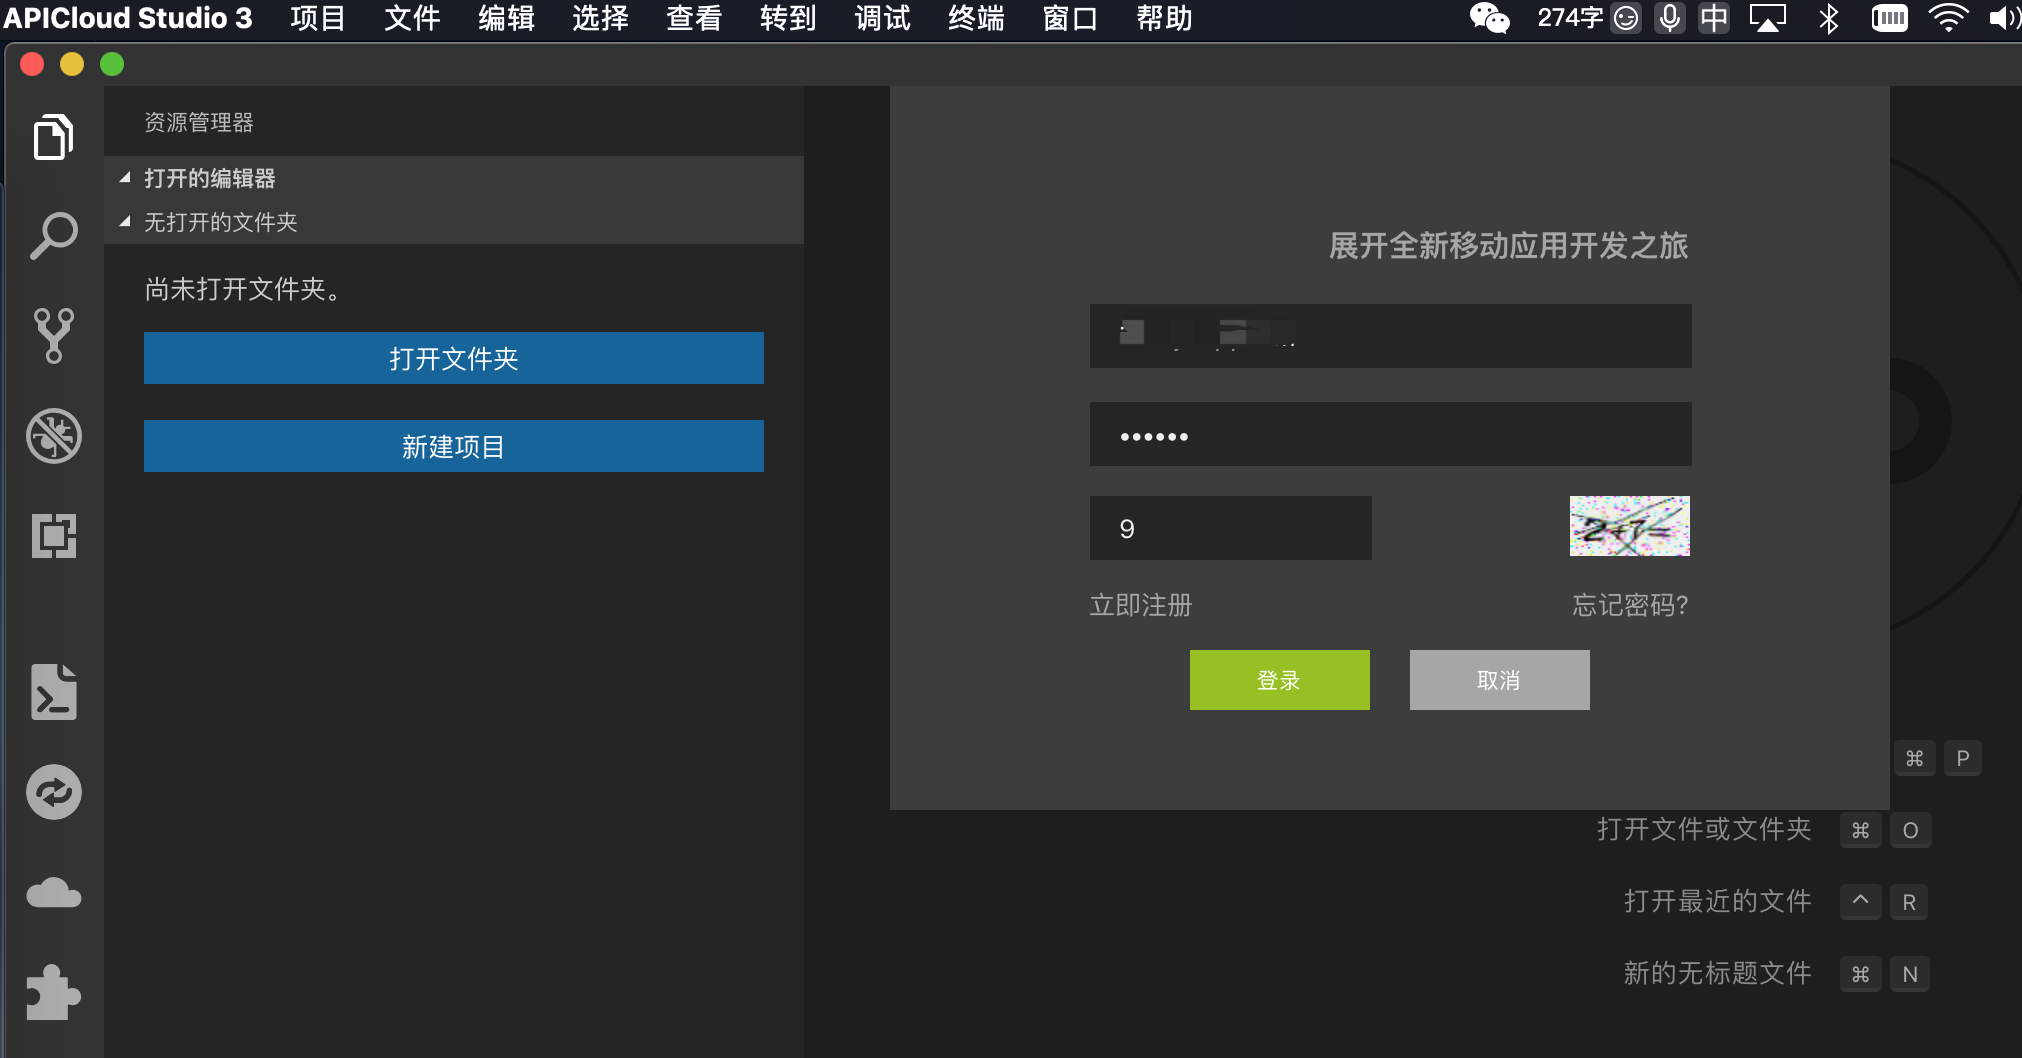Toggle Bluetooth from the menu bar
2022x1058 pixels.
coord(1831,17)
